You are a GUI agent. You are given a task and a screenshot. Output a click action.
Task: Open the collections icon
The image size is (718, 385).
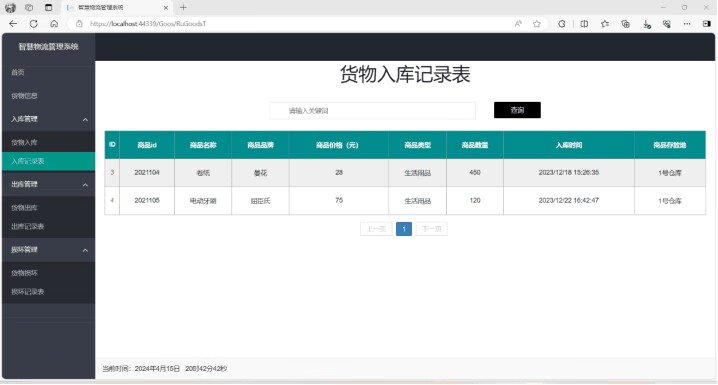tap(626, 24)
